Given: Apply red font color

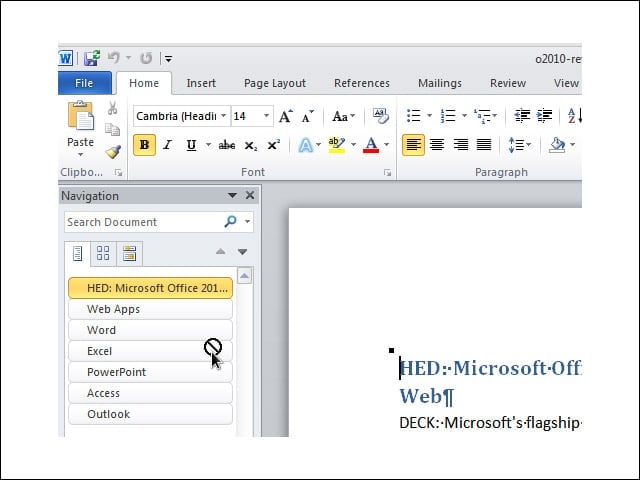Looking at the screenshot, I should coord(371,145).
